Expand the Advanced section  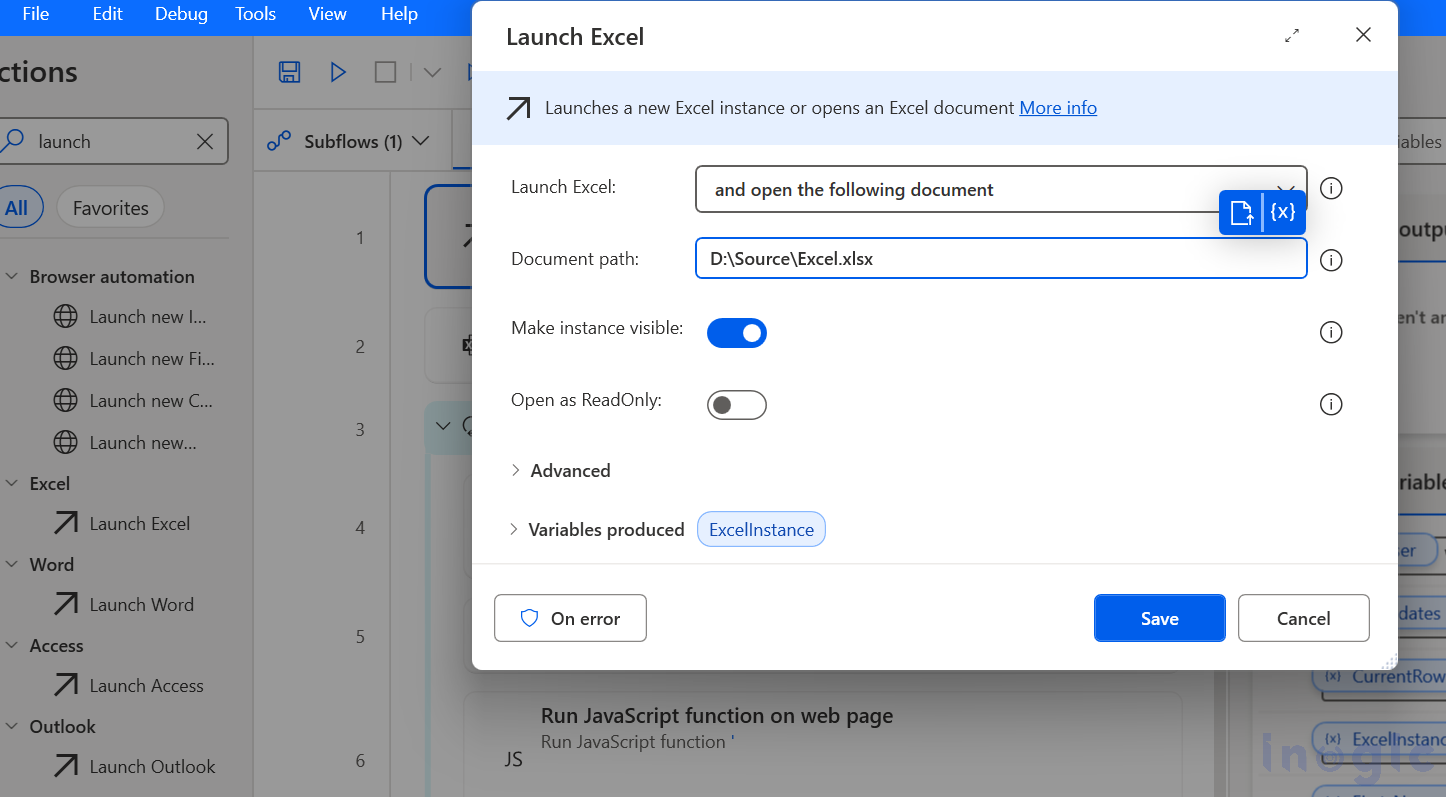tap(561, 470)
